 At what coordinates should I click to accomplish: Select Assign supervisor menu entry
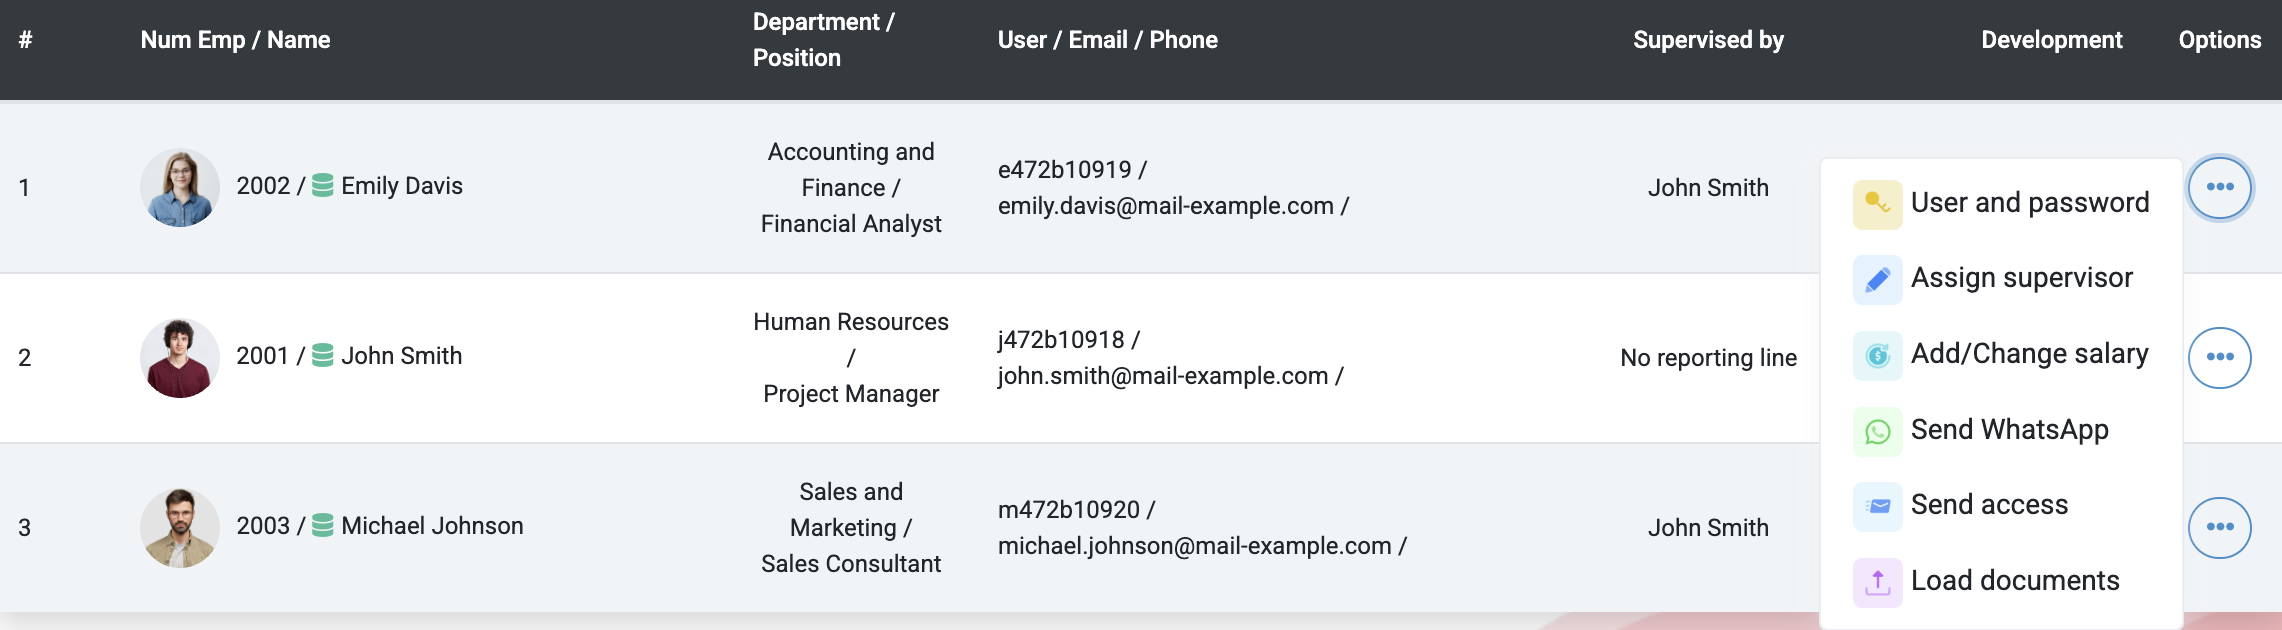tap(2022, 278)
